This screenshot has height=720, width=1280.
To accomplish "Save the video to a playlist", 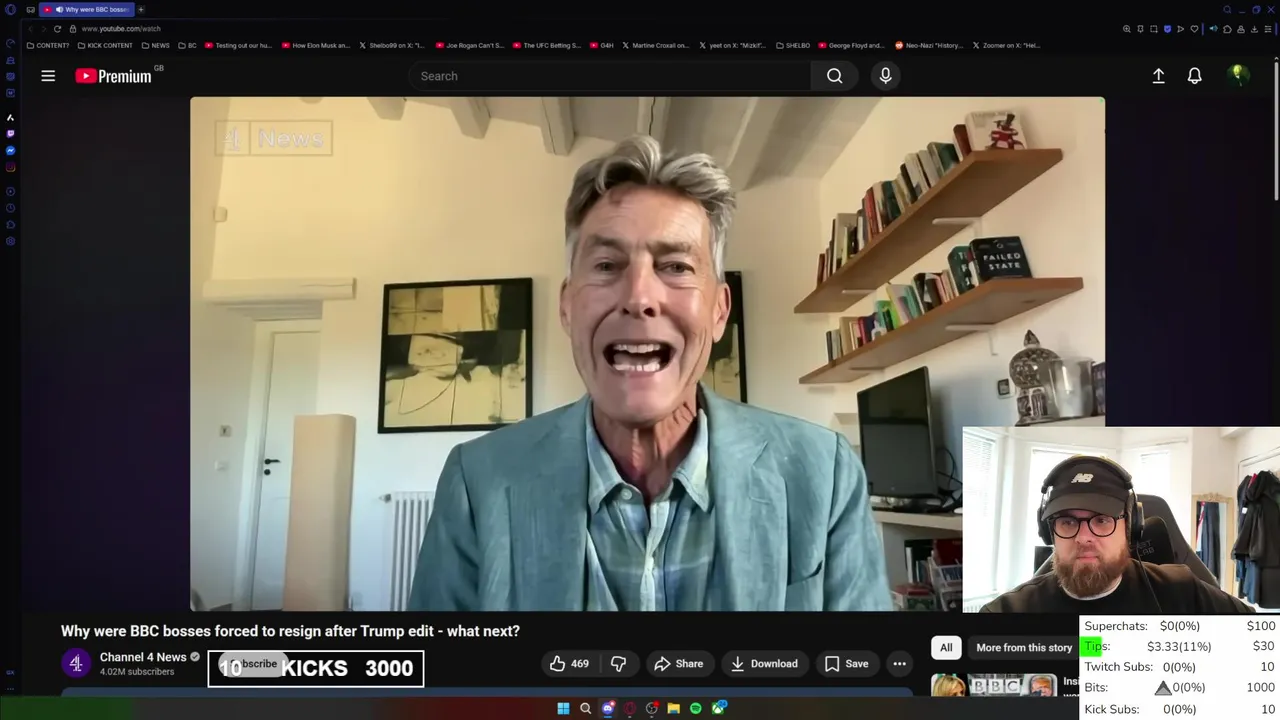I will coord(846,664).
